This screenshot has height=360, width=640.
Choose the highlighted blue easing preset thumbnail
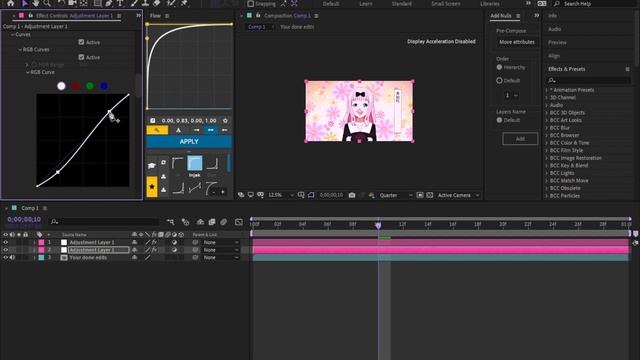pos(194,163)
